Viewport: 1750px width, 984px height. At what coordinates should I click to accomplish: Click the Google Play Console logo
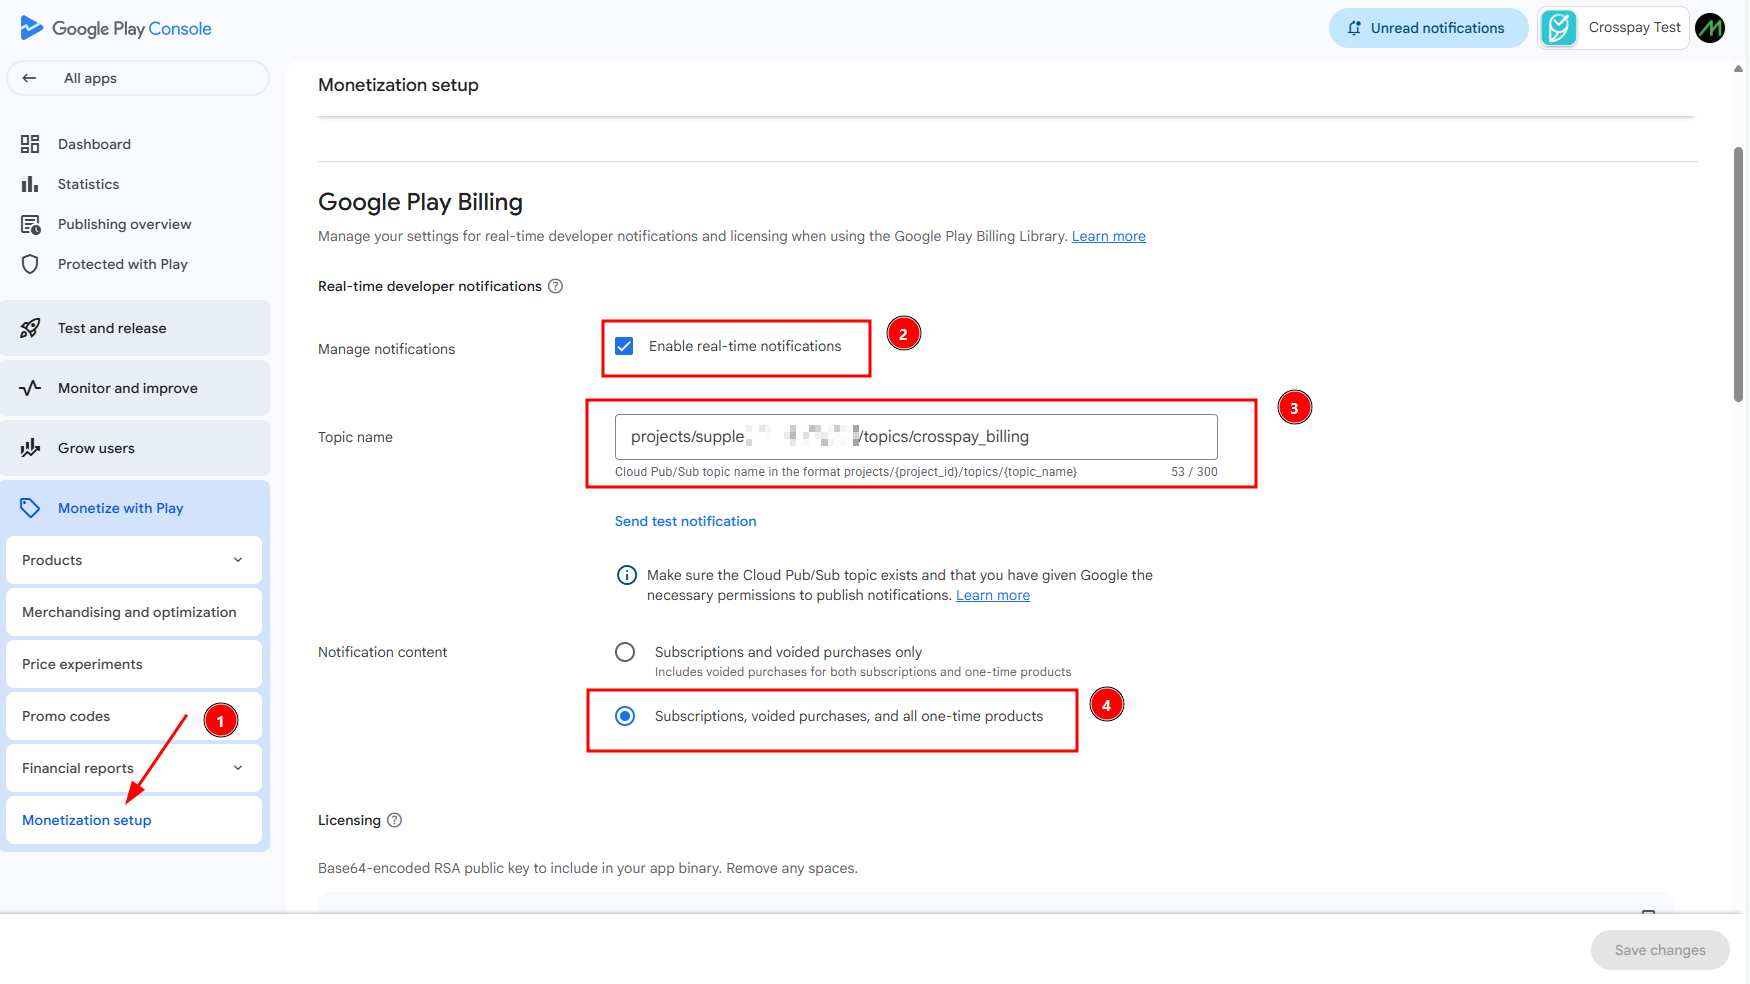(115, 28)
